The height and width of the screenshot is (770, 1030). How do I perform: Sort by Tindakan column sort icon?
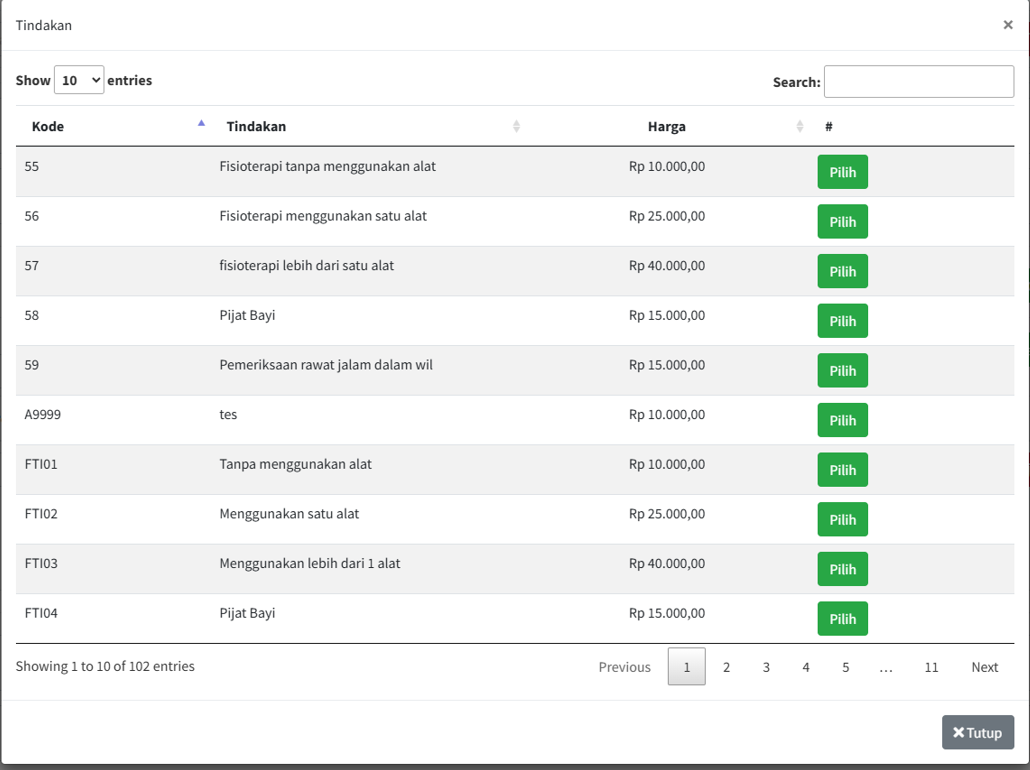pos(516,126)
